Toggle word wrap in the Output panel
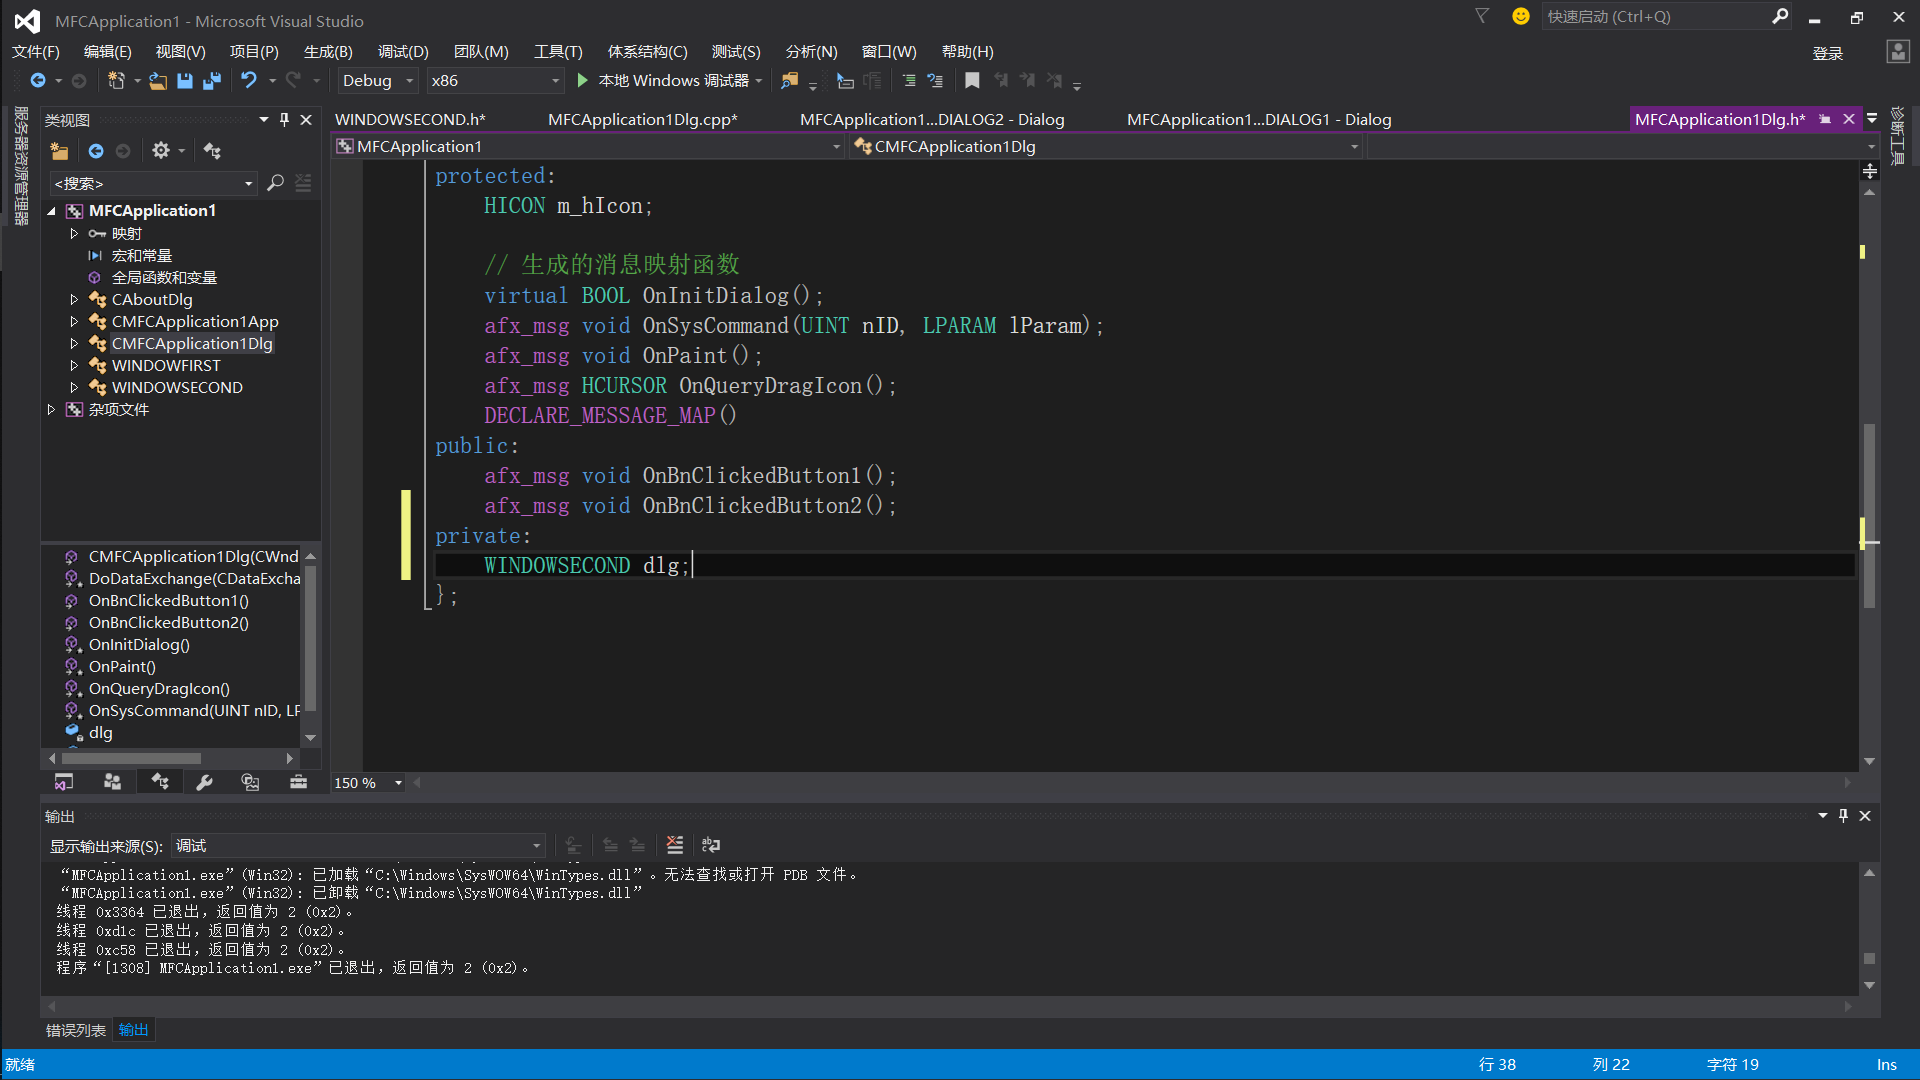This screenshot has height=1080, width=1920. pyautogui.click(x=711, y=845)
